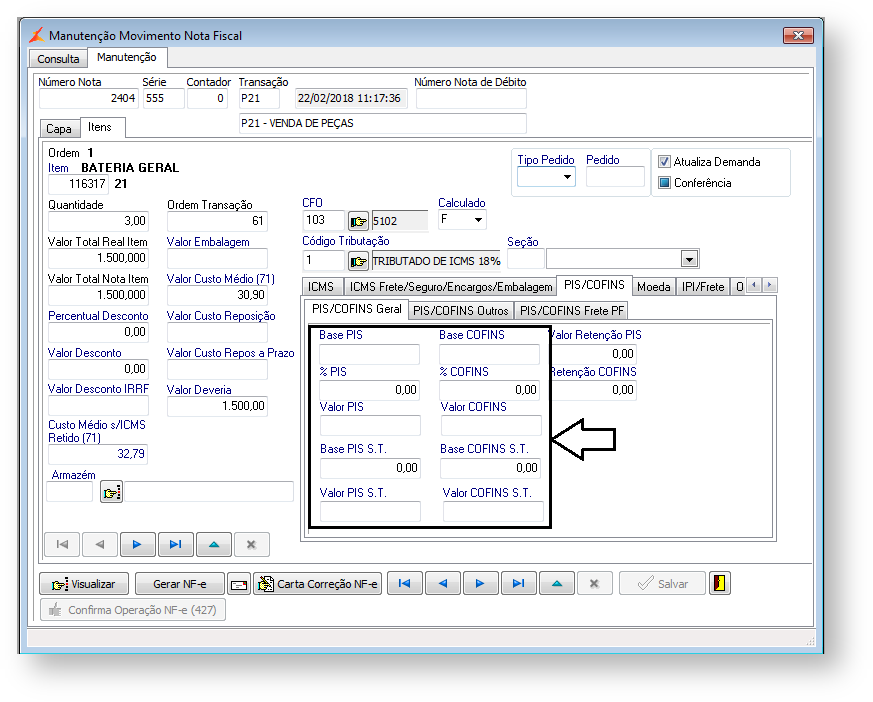
Task: Click the small card icon after Gerar NF-e
Action: (x=239, y=584)
